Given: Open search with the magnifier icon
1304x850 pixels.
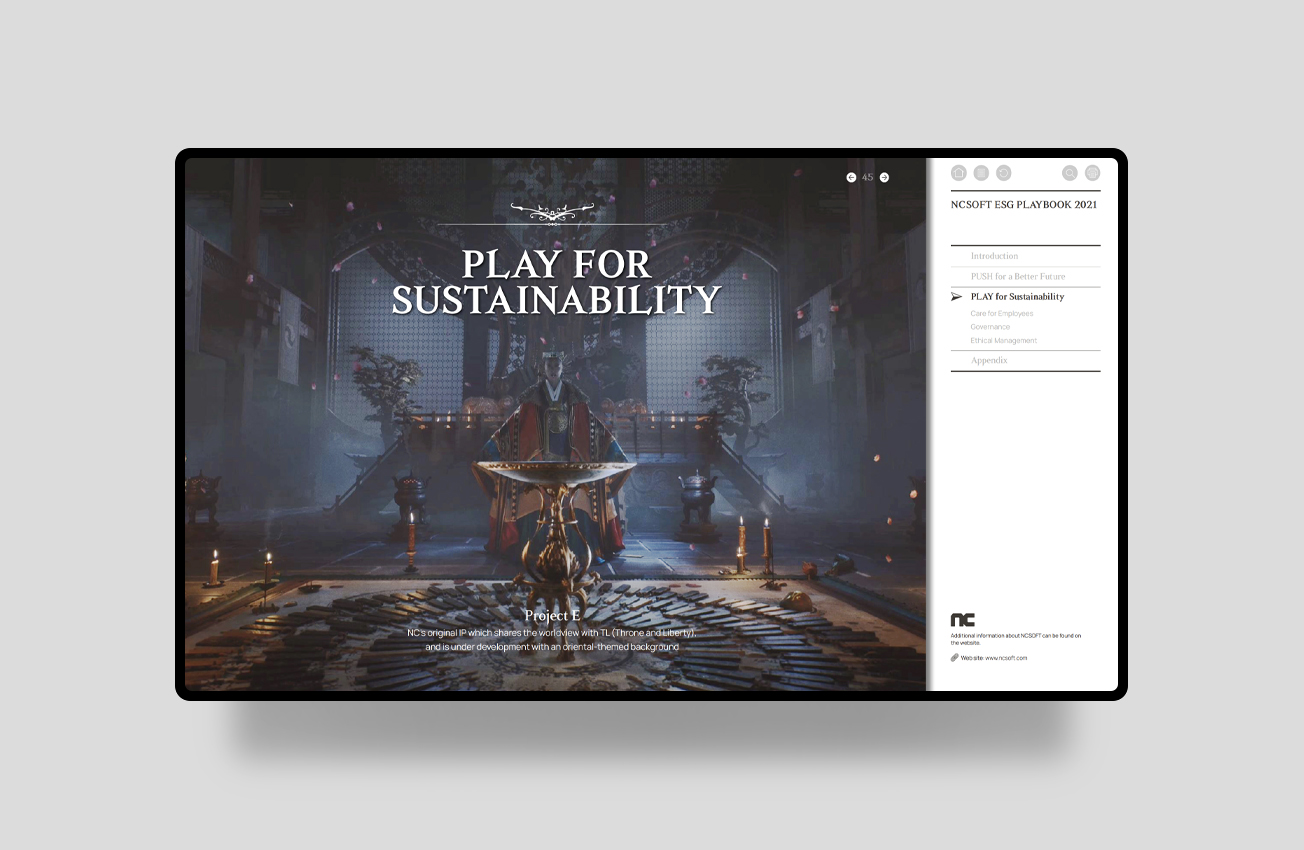Looking at the screenshot, I should click(1070, 173).
